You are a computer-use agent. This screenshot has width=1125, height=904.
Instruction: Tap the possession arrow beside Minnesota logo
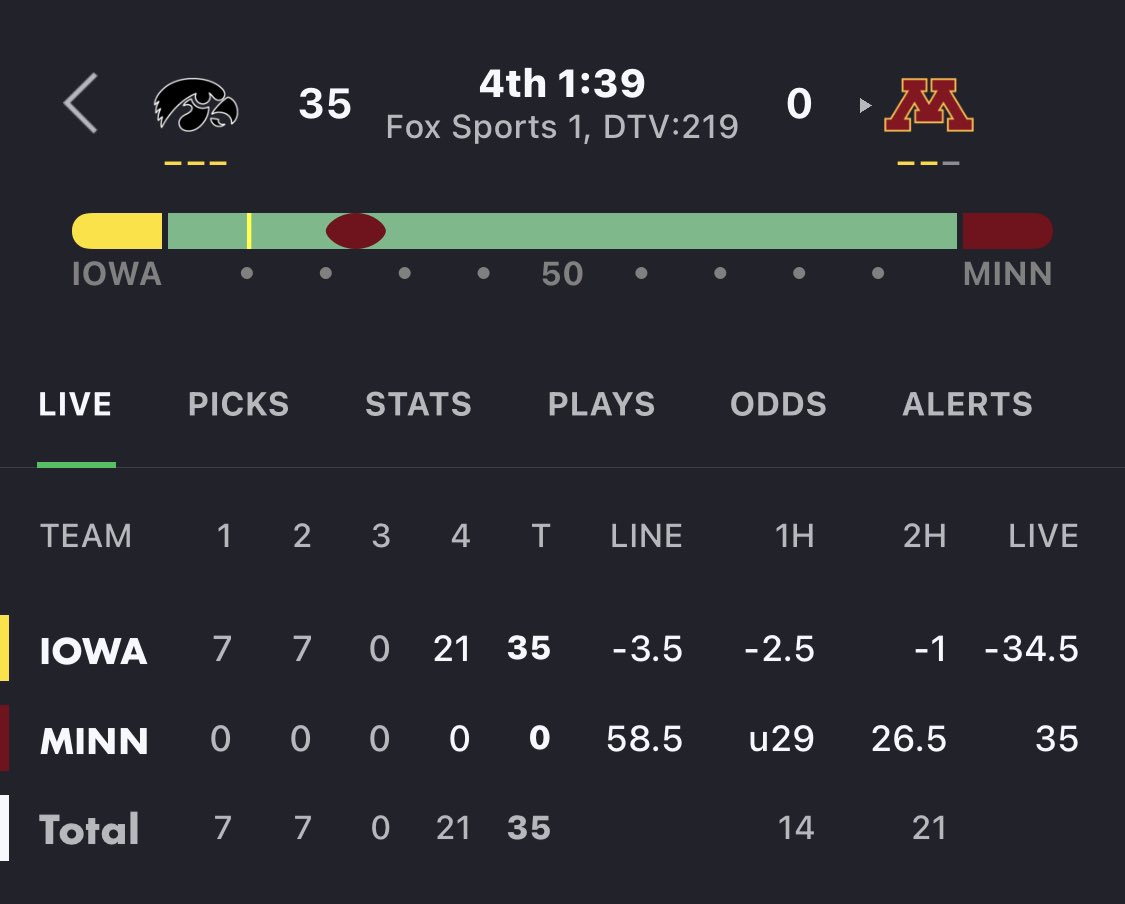865,105
